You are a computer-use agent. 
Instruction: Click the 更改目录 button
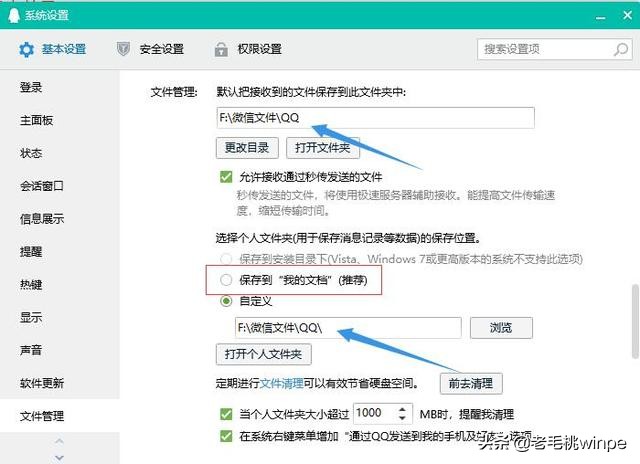(x=247, y=148)
